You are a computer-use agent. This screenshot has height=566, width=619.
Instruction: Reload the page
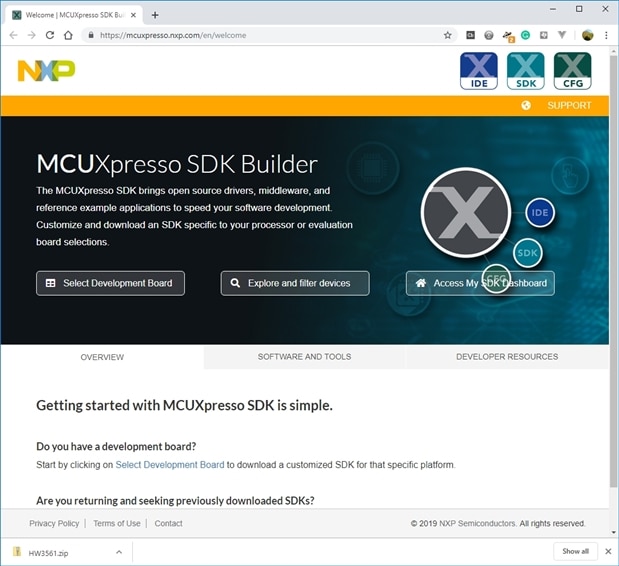tap(50, 35)
